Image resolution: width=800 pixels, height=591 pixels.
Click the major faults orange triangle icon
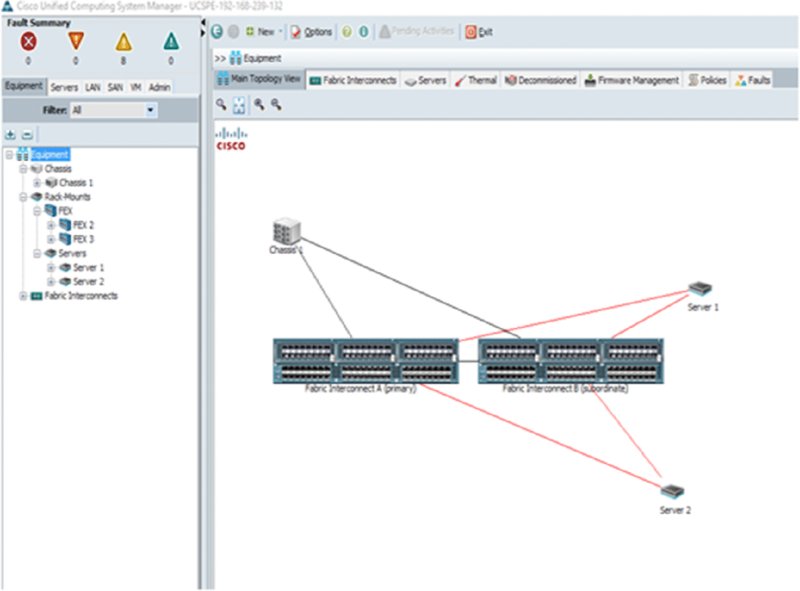click(x=76, y=42)
